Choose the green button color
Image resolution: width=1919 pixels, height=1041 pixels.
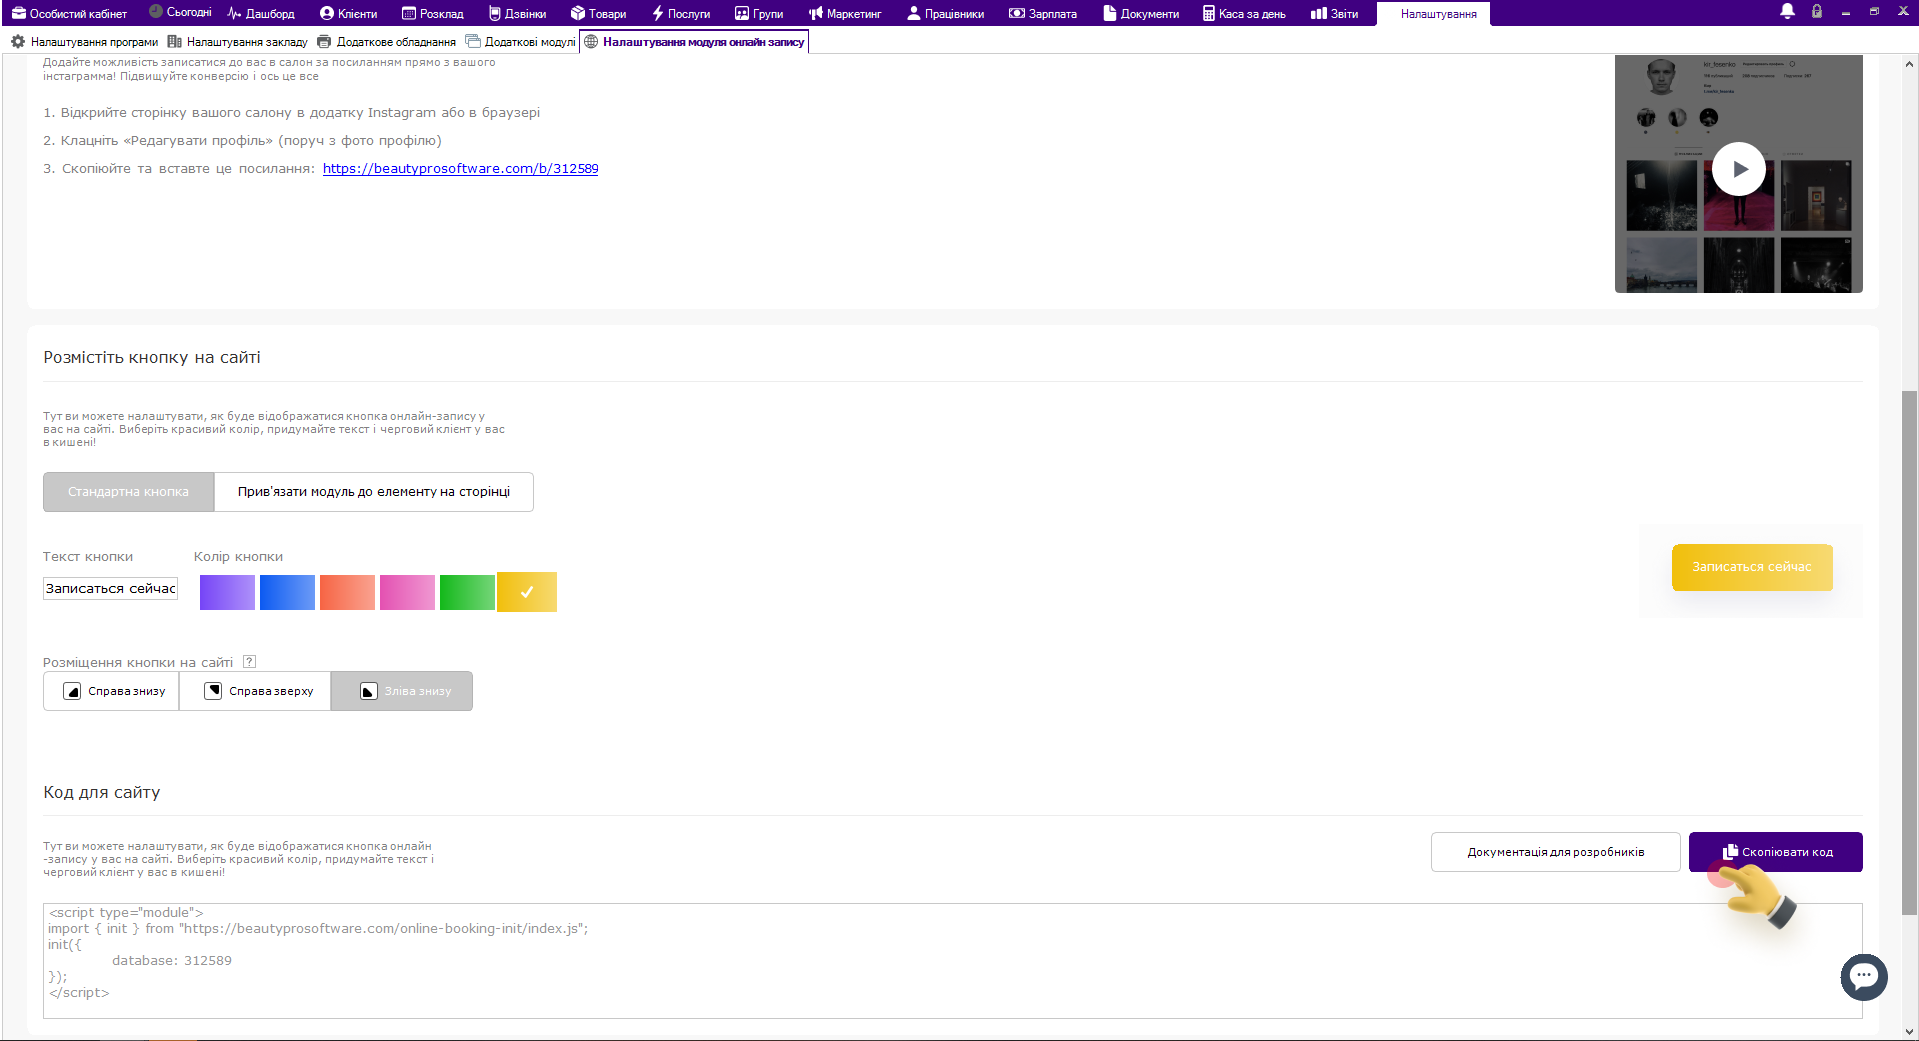pyautogui.click(x=467, y=592)
